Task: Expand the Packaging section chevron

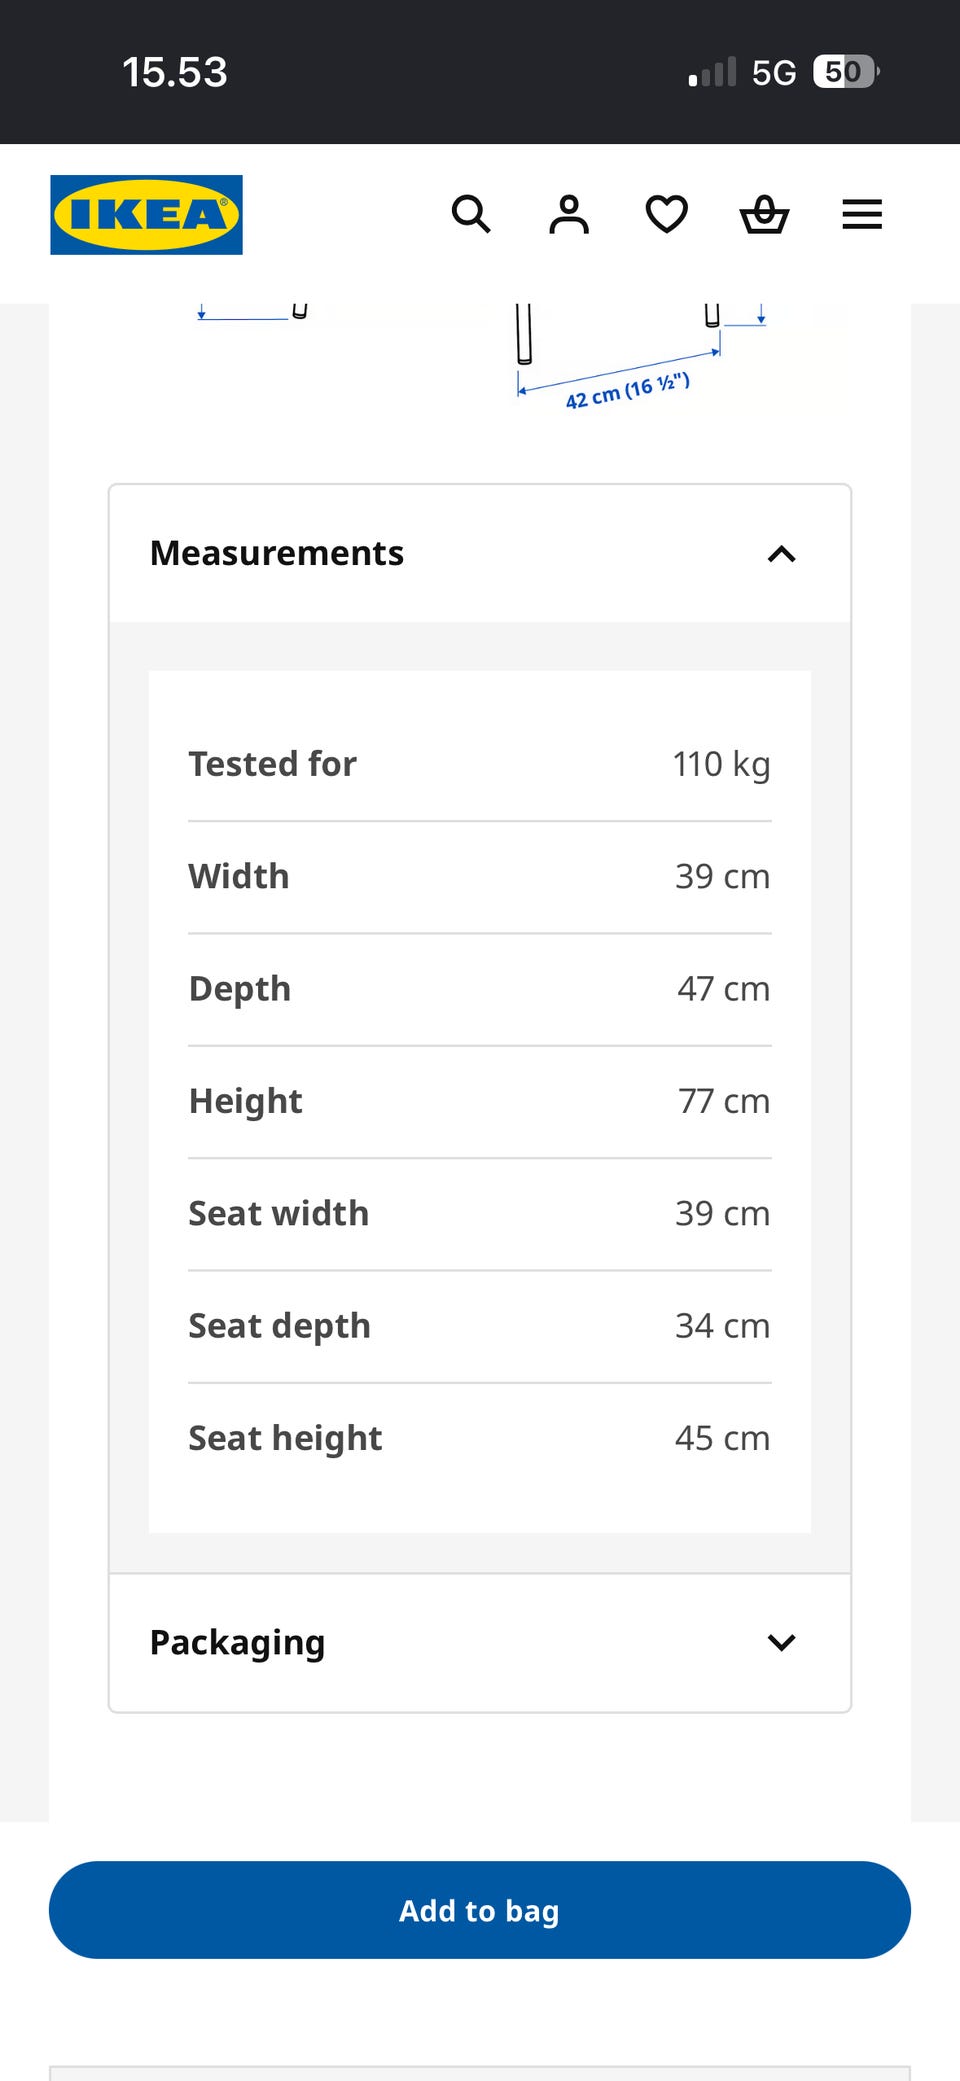Action: pyautogui.click(x=782, y=1642)
